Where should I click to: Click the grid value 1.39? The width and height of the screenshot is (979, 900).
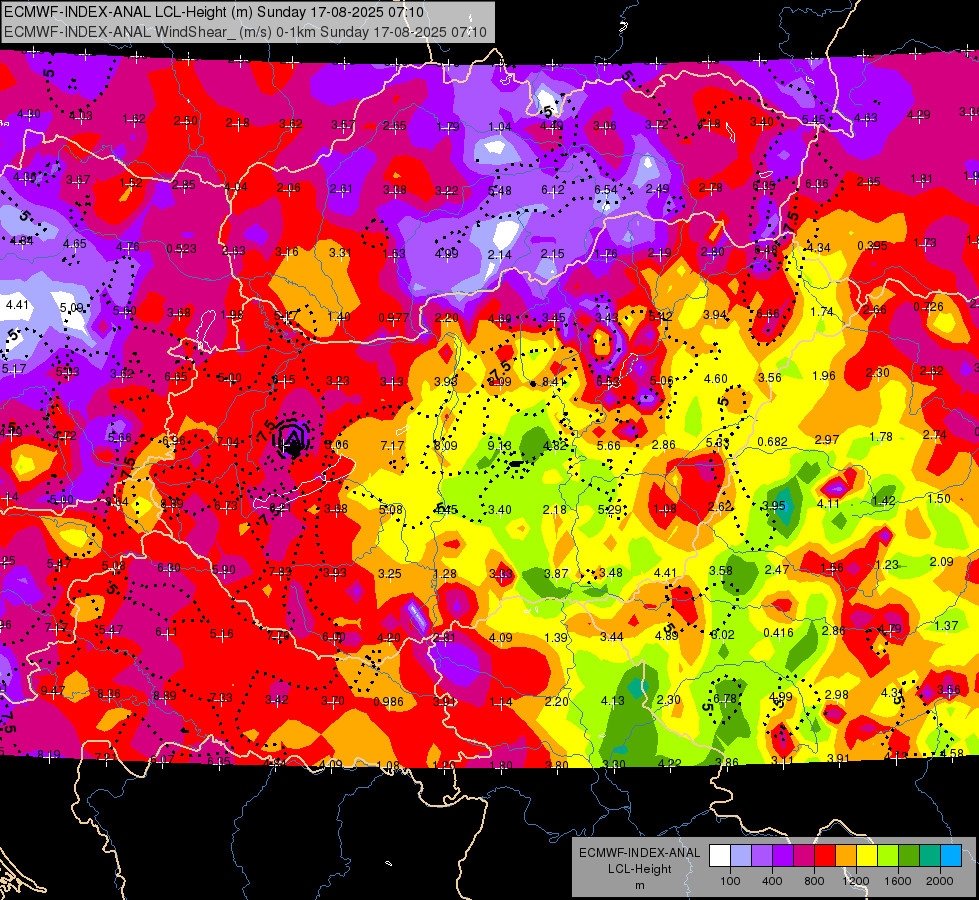tap(556, 638)
